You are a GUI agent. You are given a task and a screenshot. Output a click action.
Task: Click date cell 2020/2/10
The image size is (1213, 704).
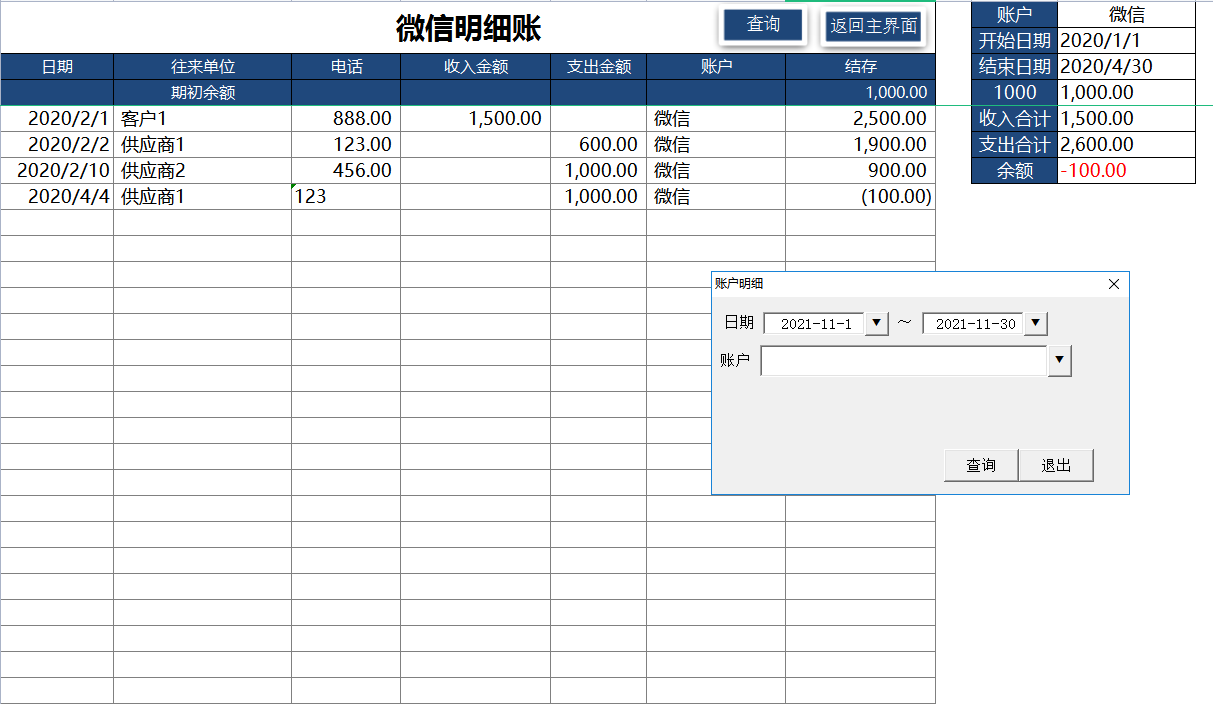coord(57,171)
